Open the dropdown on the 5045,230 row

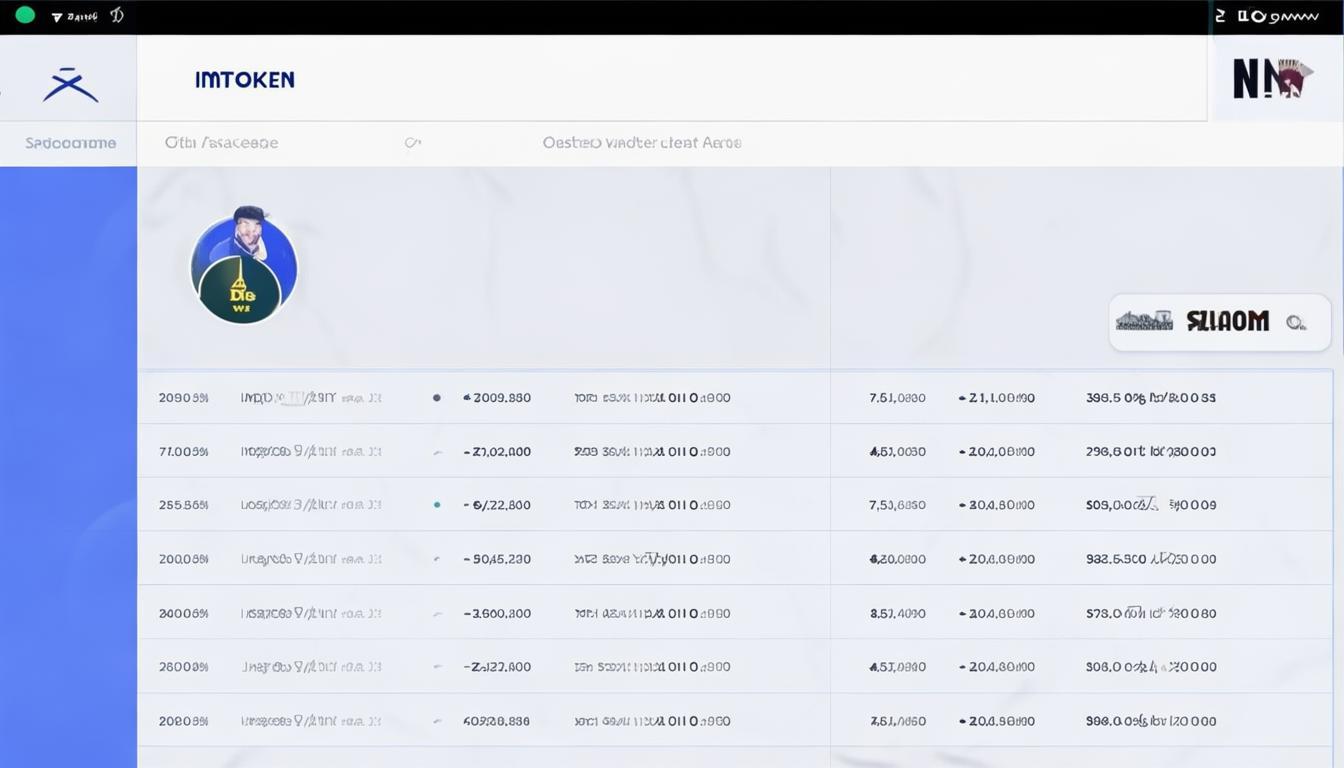436,559
